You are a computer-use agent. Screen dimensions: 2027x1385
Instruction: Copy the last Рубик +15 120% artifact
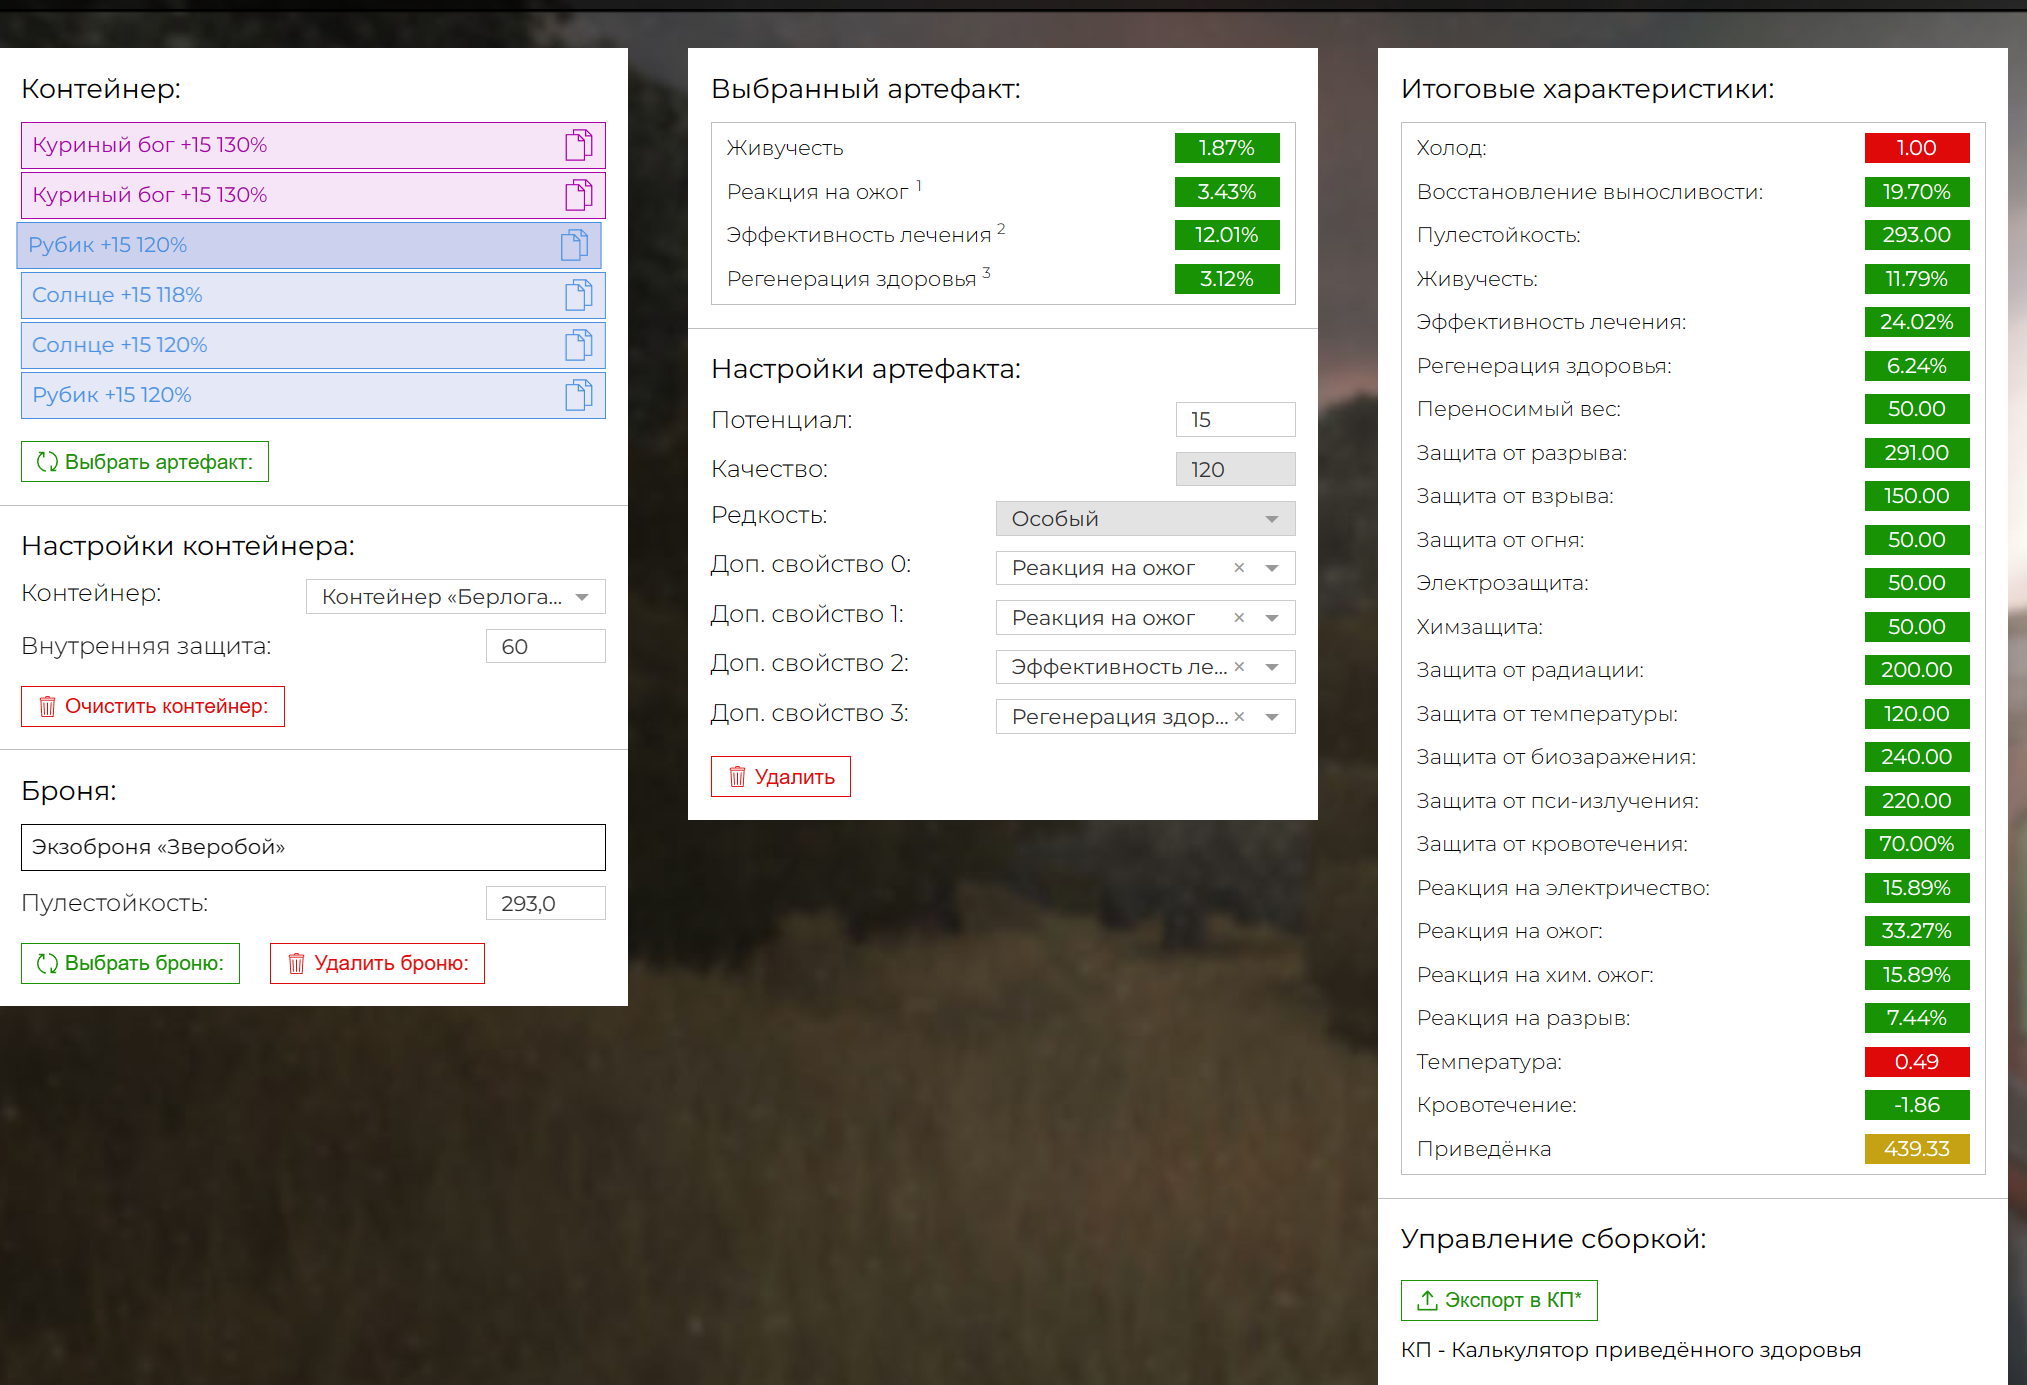tap(579, 395)
